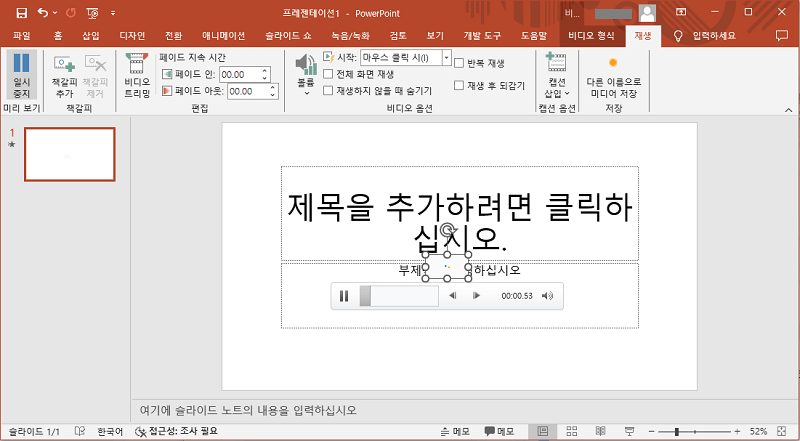The width and height of the screenshot is (800, 441).
Task: Zoom out with the minus button
Action: tap(652, 432)
